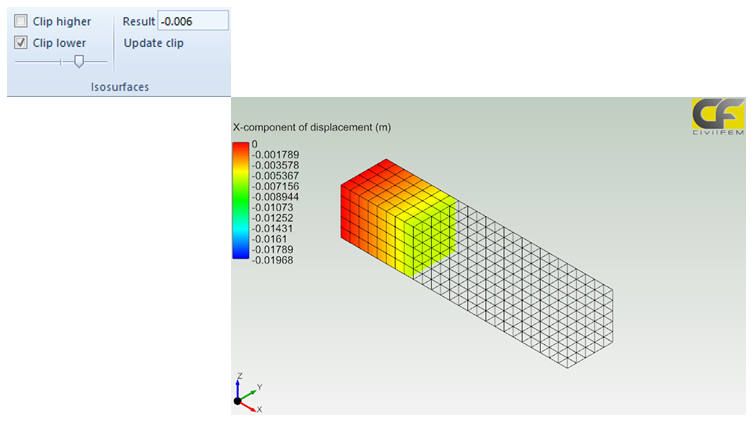Click the CivilFEM logo icon
This screenshot has width=753, height=425.
click(x=717, y=118)
